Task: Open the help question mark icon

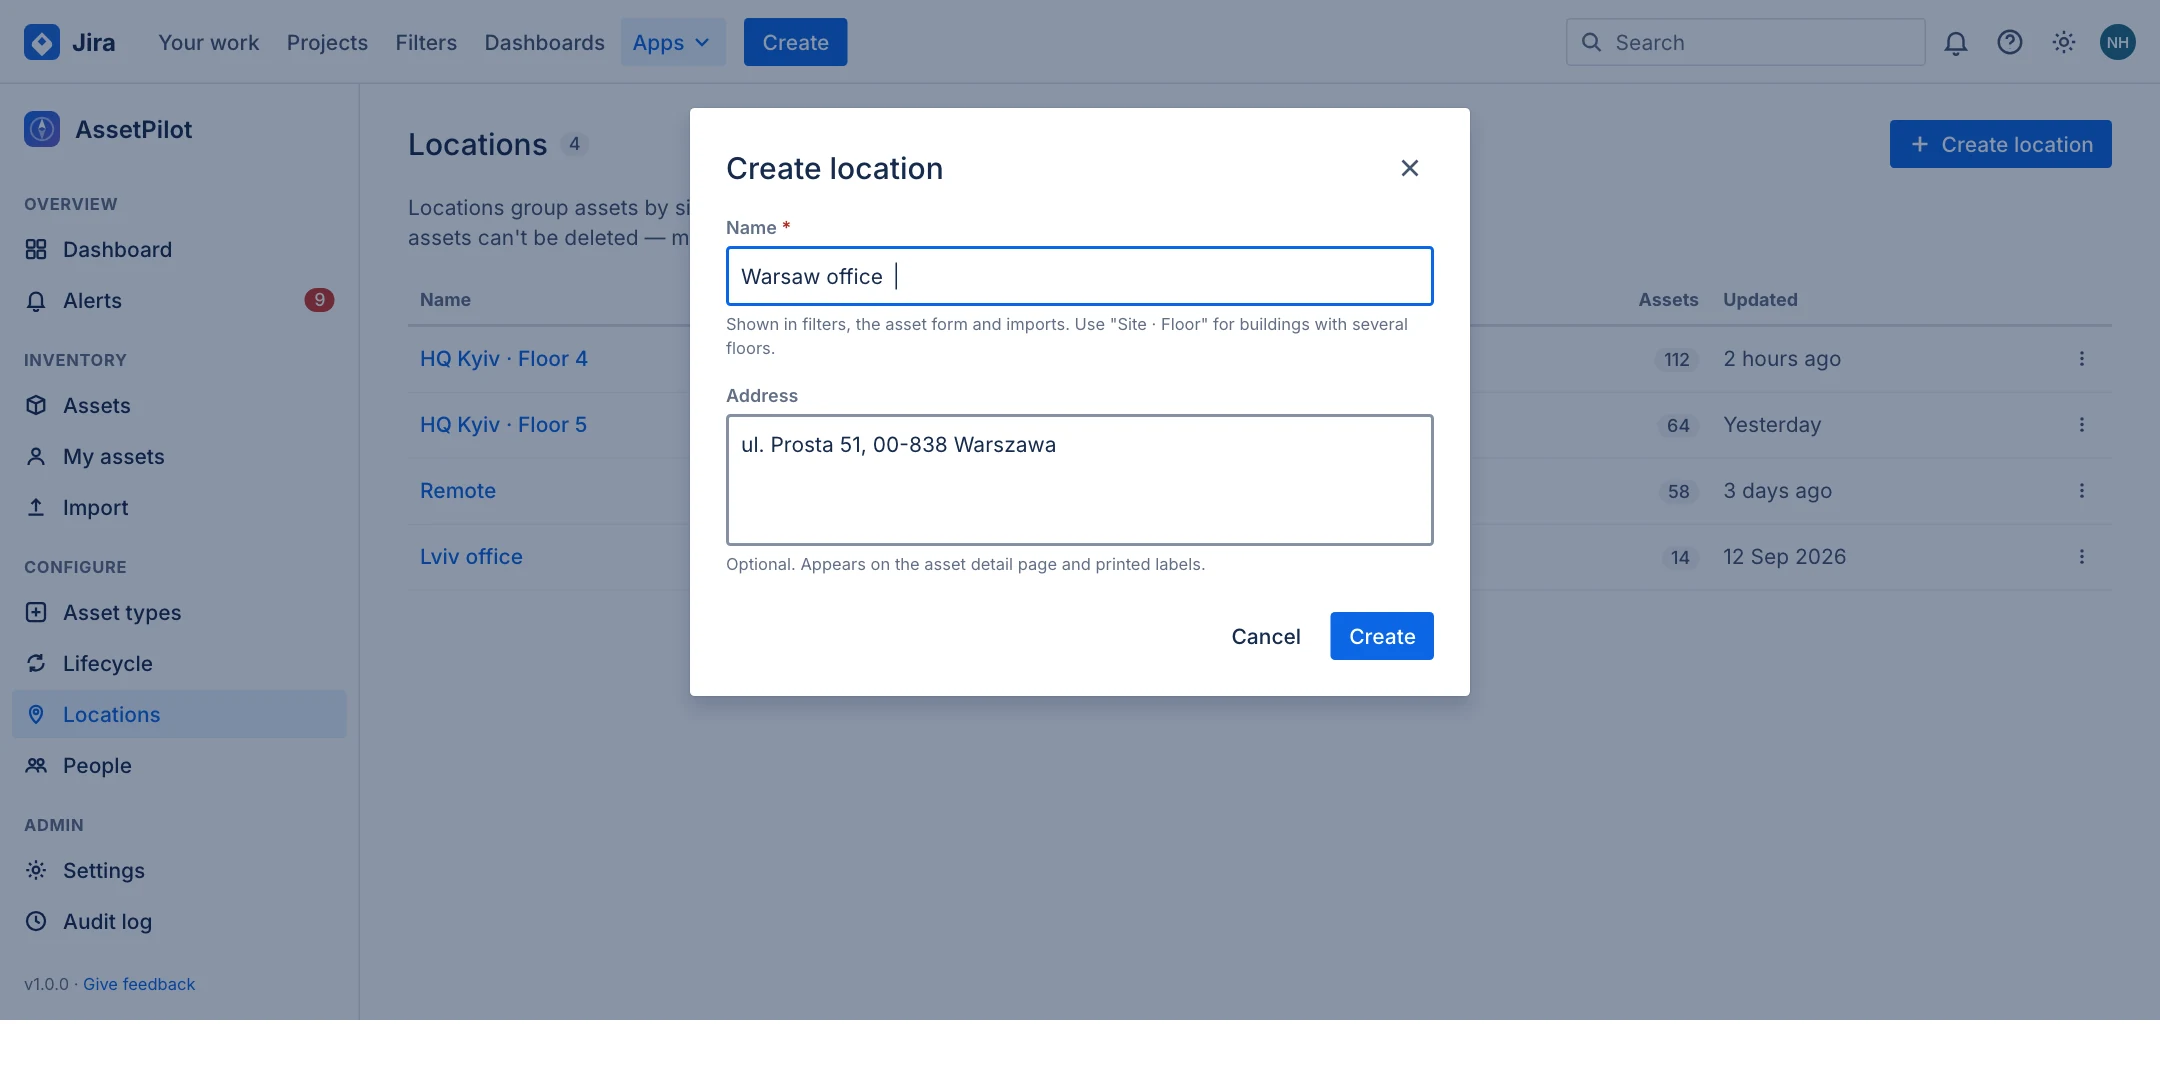Action: click(x=2010, y=42)
